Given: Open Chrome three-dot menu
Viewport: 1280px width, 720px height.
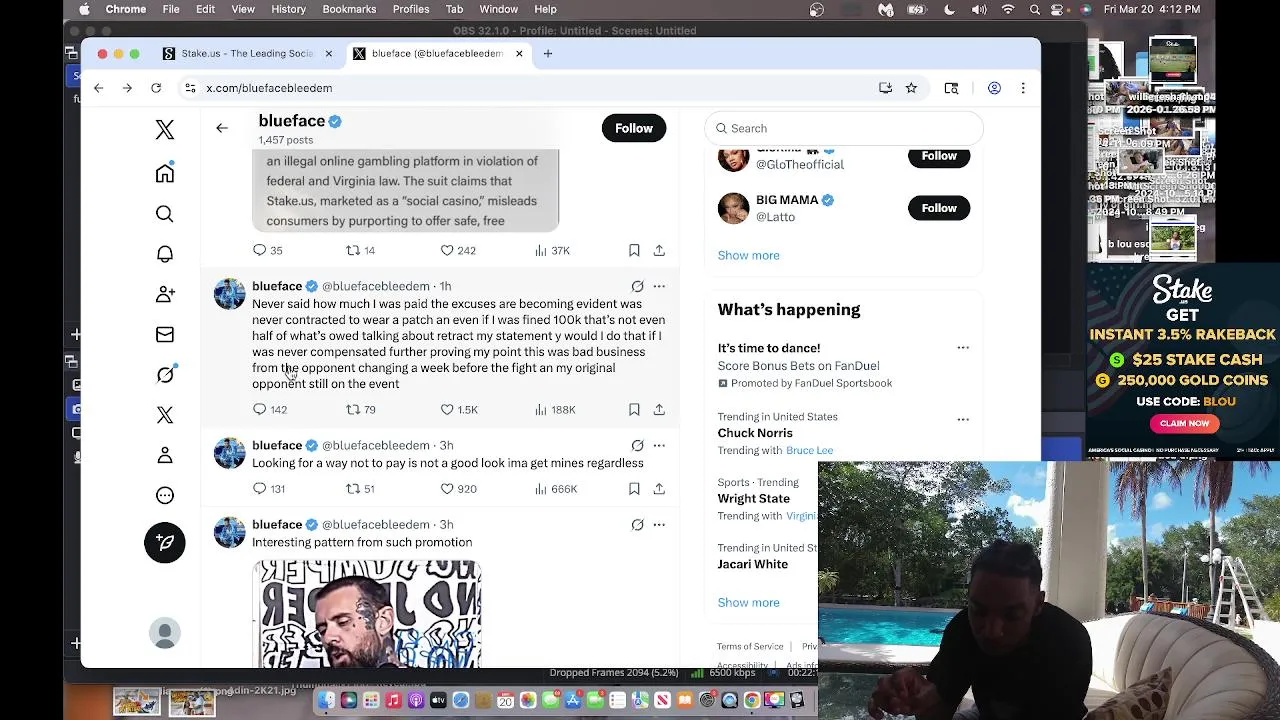Looking at the screenshot, I should coord(1023,88).
